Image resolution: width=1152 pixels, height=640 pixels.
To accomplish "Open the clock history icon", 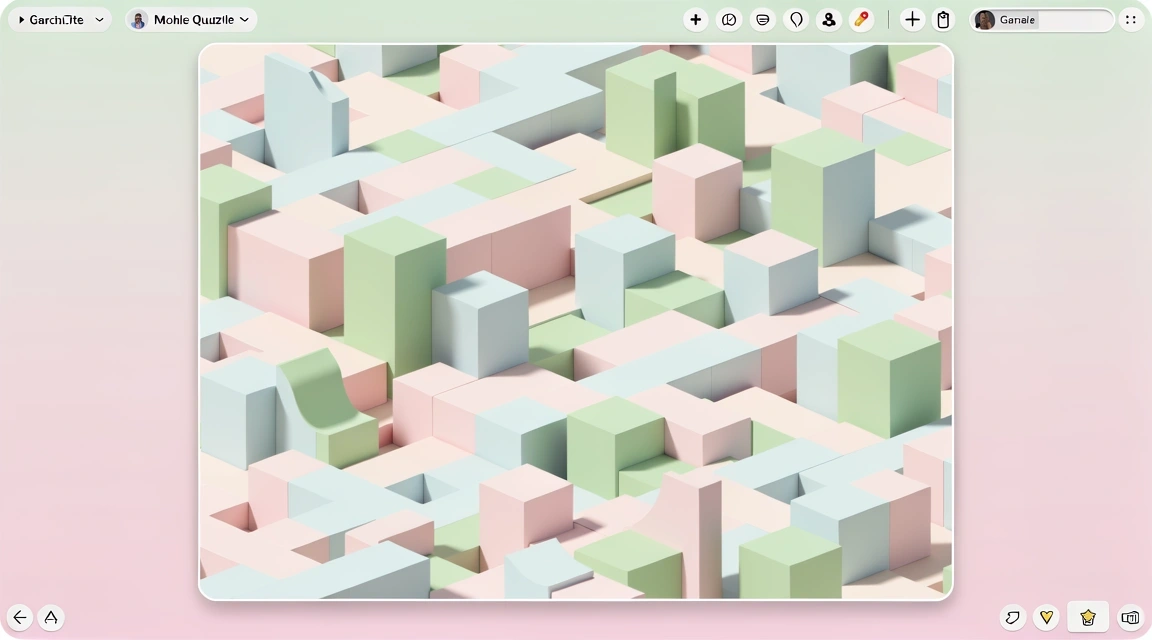I will (729, 20).
